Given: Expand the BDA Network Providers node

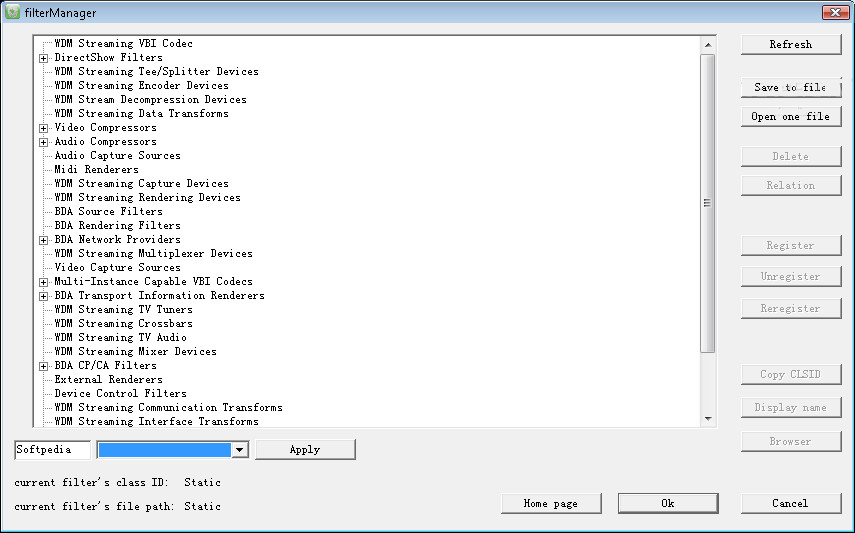Looking at the screenshot, I should (43, 240).
